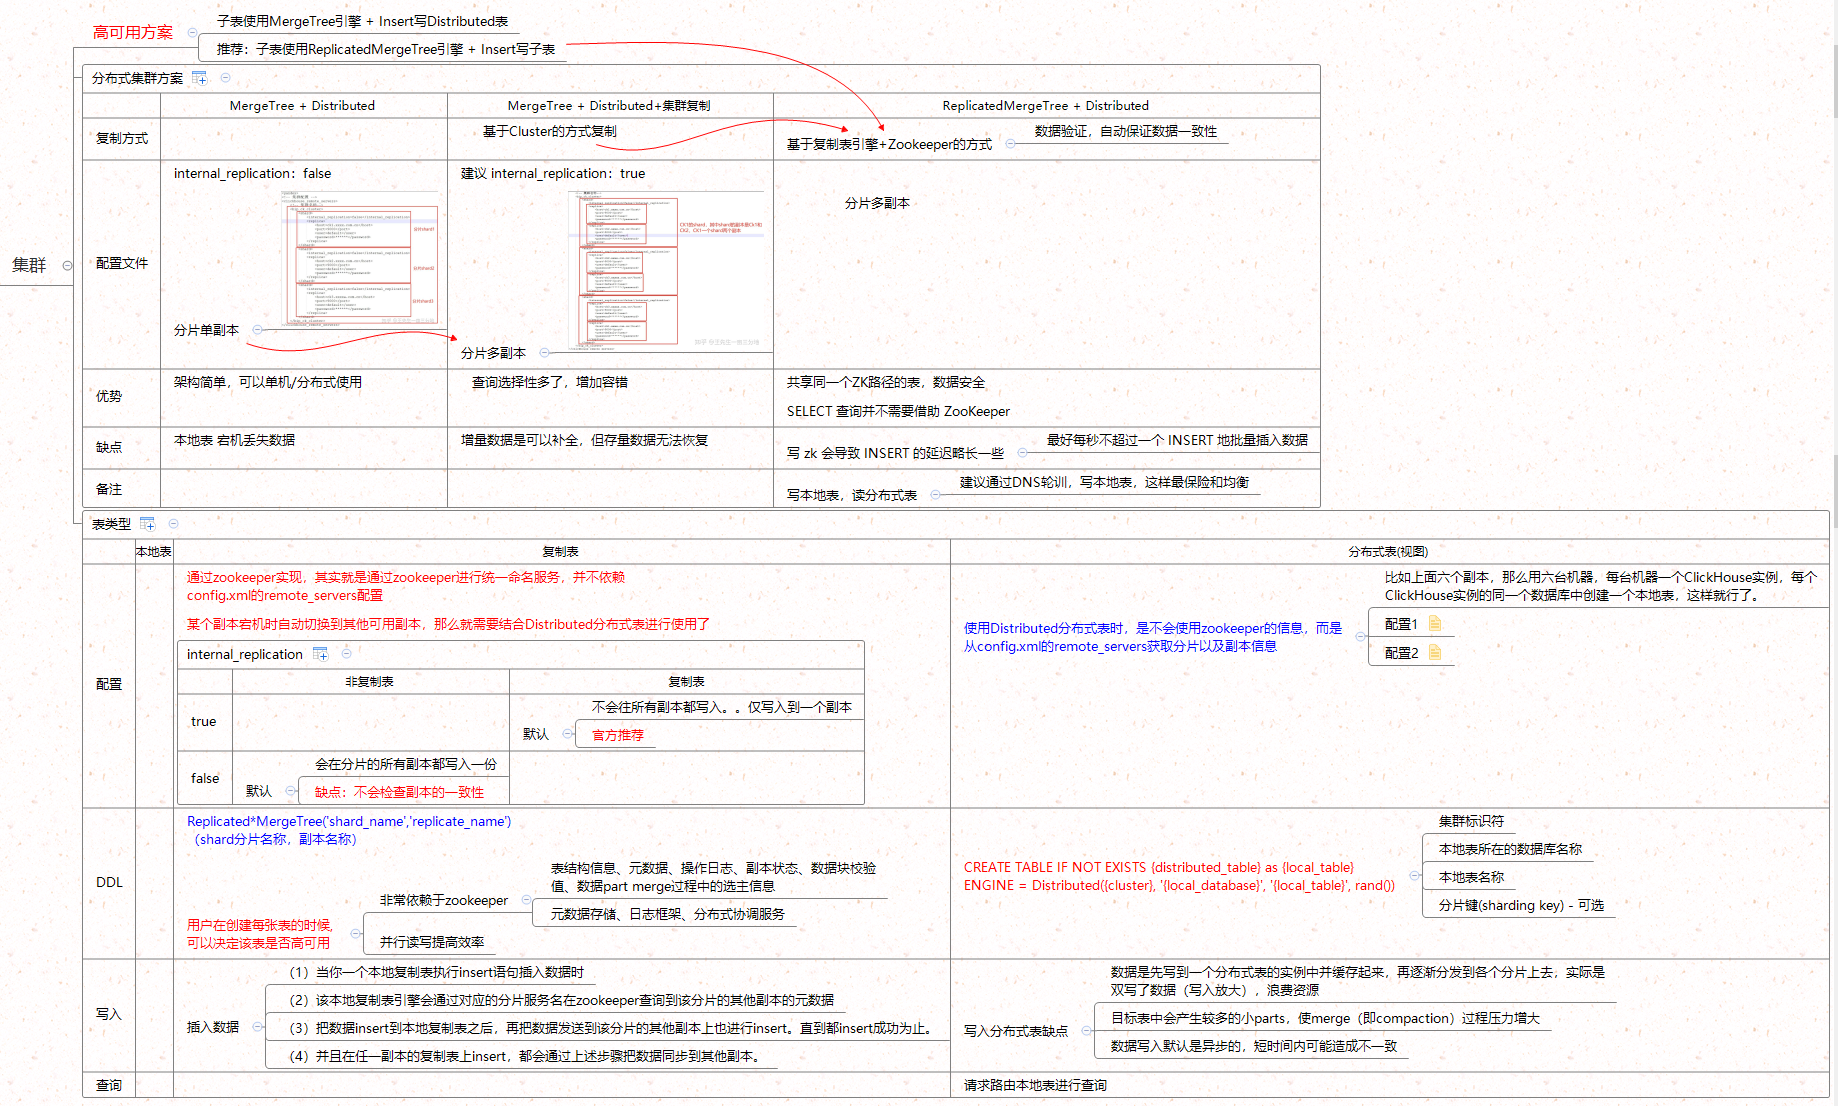Select the 官方推荐 red node
1838x1106 pixels.
tap(618, 736)
